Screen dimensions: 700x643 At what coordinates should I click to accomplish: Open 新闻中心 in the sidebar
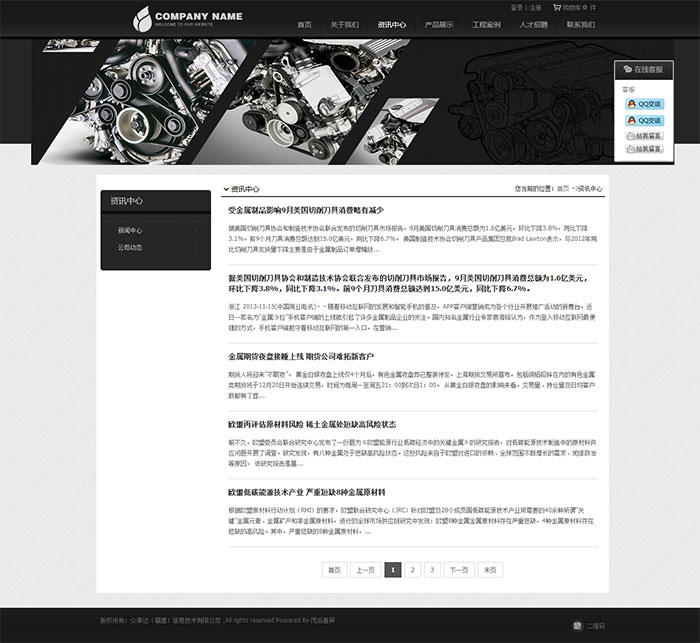pyautogui.click(x=130, y=230)
